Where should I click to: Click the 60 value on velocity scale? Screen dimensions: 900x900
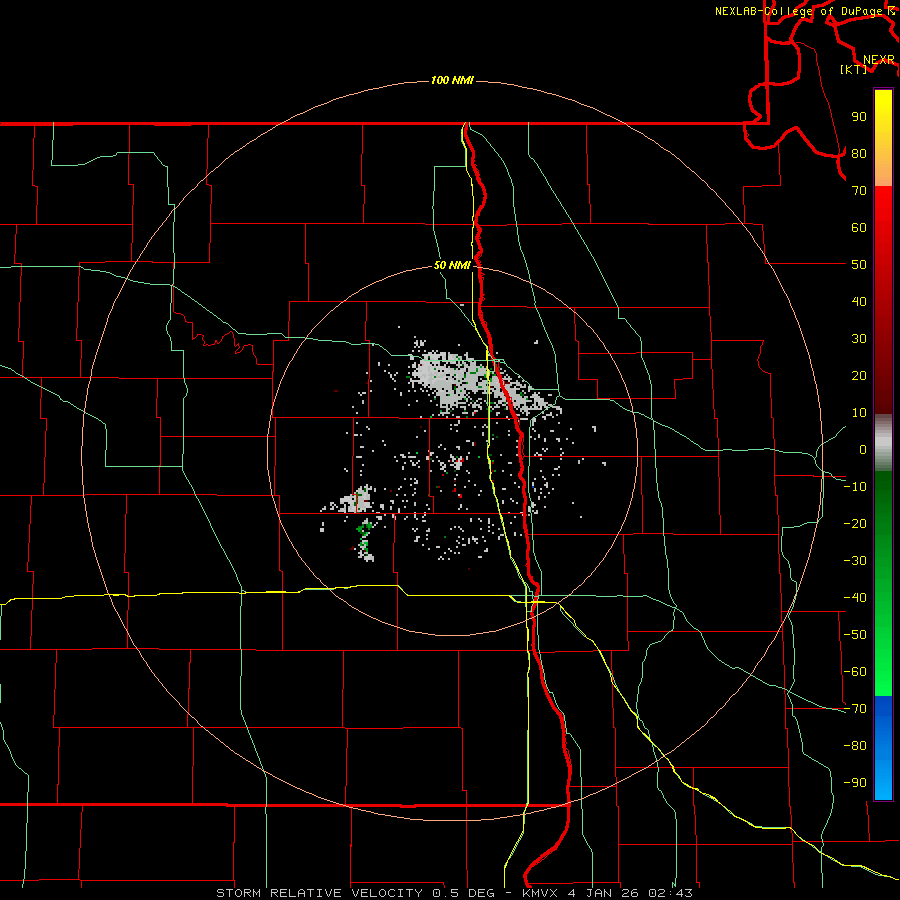pos(859,228)
